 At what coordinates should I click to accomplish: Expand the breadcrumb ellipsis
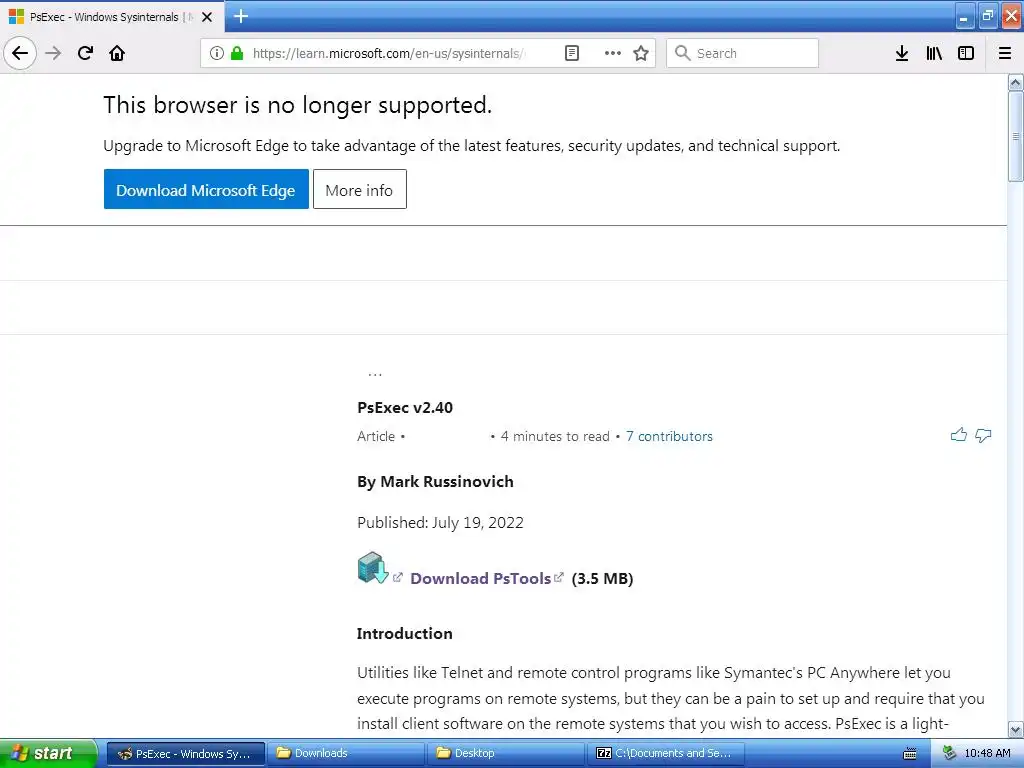click(x=375, y=374)
